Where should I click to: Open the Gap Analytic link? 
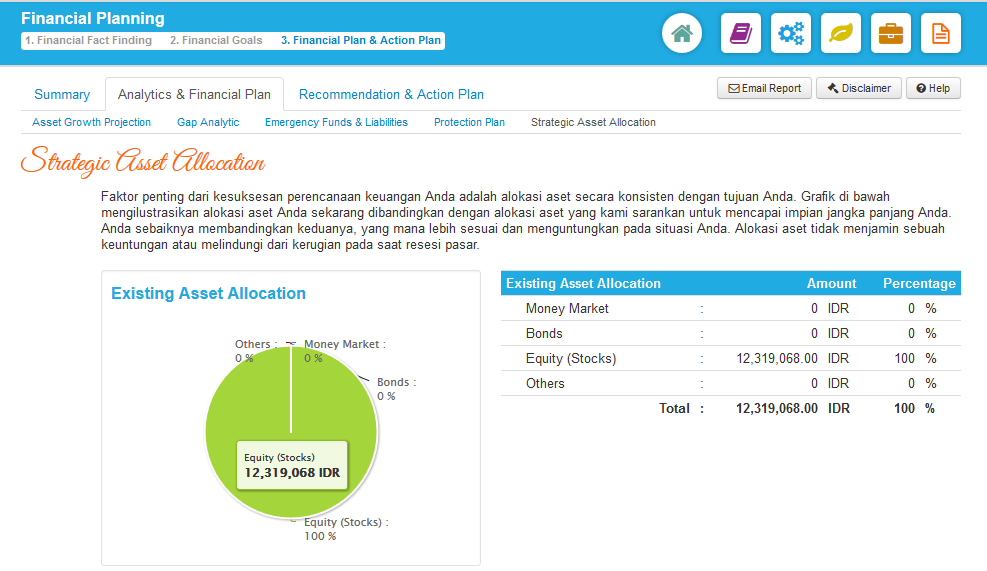(x=208, y=122)
